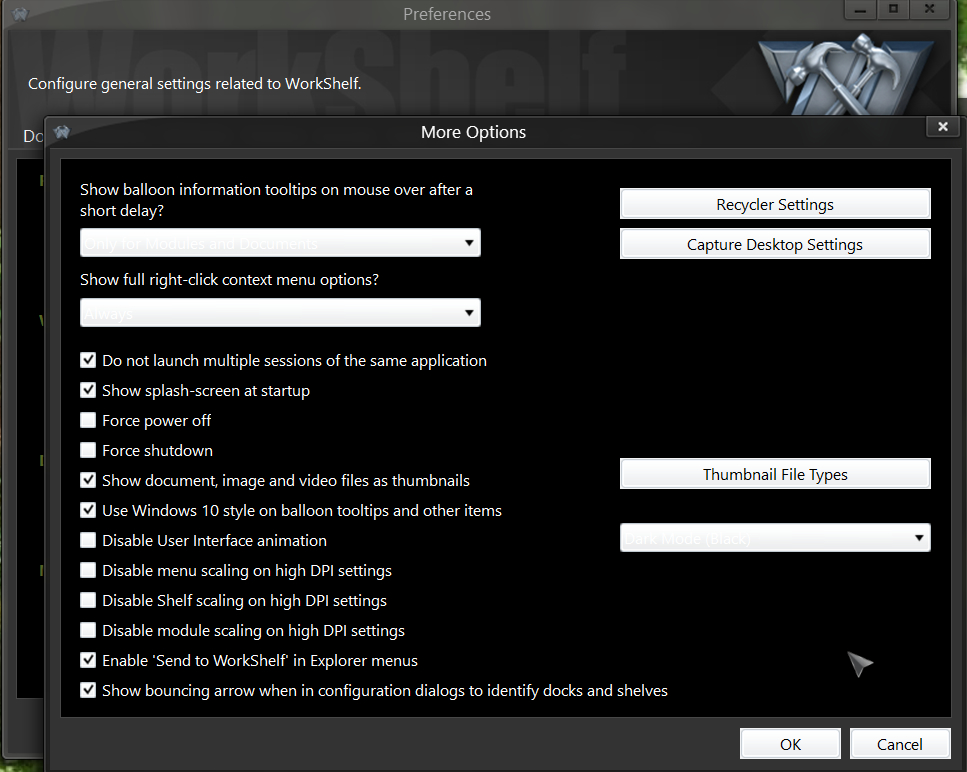Tick 'Disable menu scaling on high DPI settings'
This screenshot has height=772, width=967.
[88, 570]
